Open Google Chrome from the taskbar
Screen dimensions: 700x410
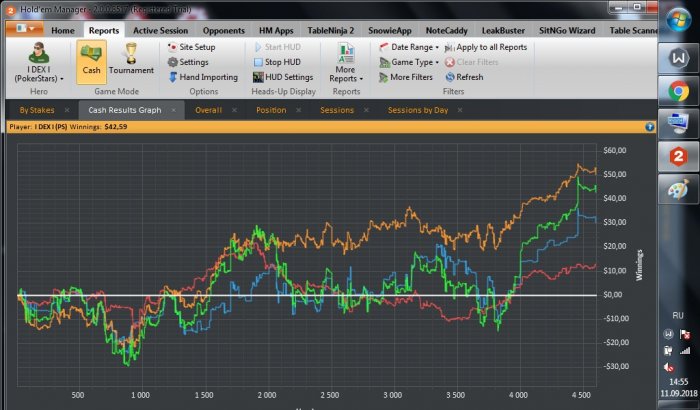click(678, 92)
